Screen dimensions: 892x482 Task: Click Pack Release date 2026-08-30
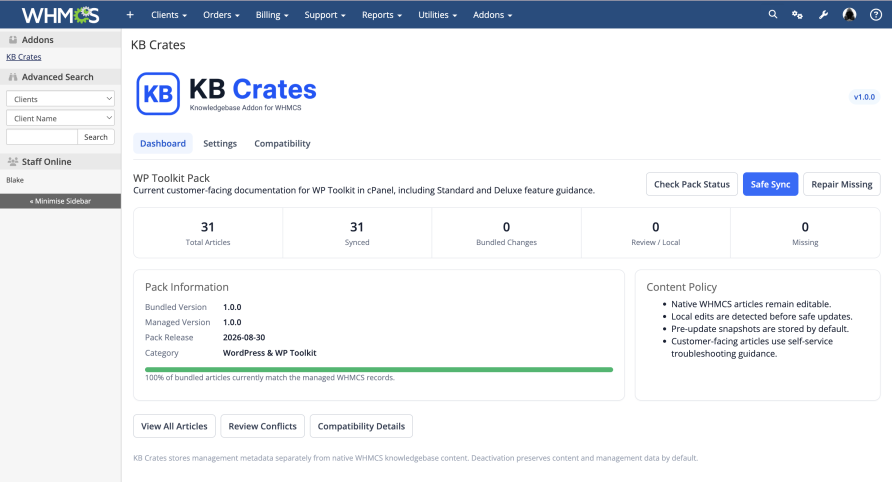pos(244,337)
